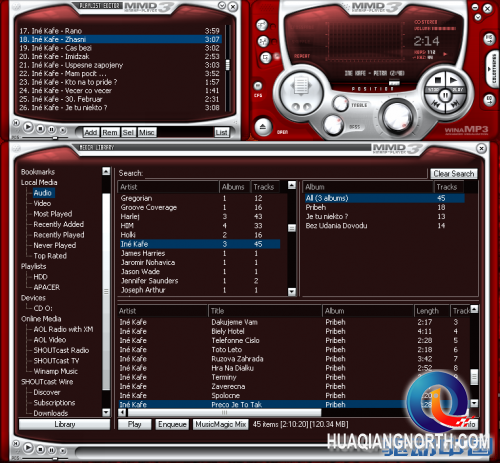Open the Colorthemes side tab
This screenshot has height=463, width=500.
(x=493, y=69)
